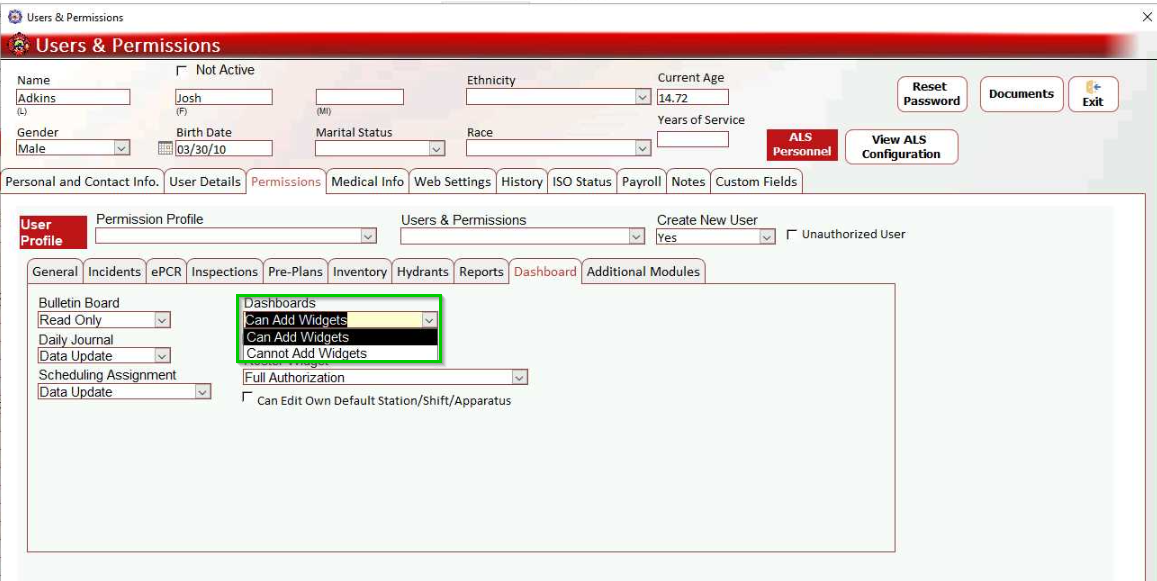This screenshot has width=1157, height=581.
Task: Expand the Scheduling Assignment dropdown
Action: click(202, 393)
